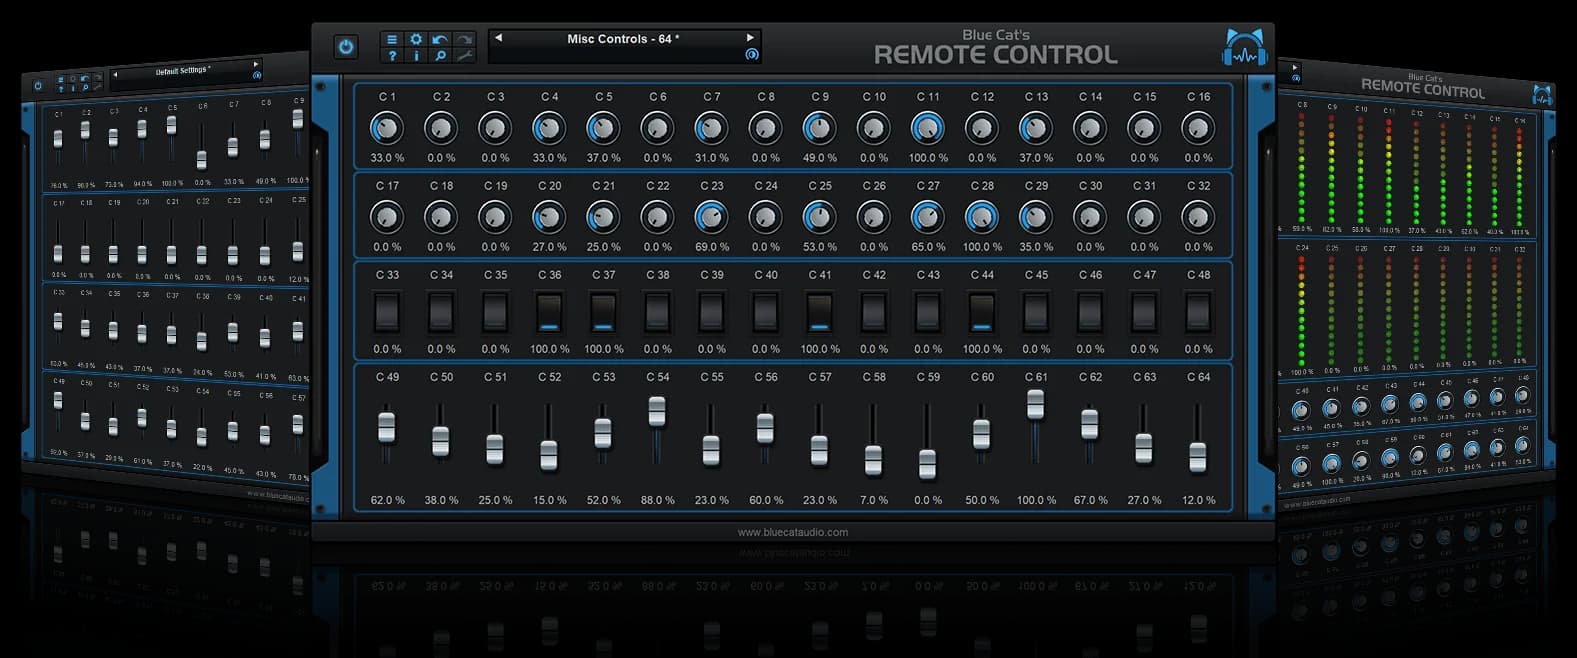Screen dimensions: 1577x658
Task: Click the blue undo arrow
Action: pyautogui.click(x=440, y=39)
